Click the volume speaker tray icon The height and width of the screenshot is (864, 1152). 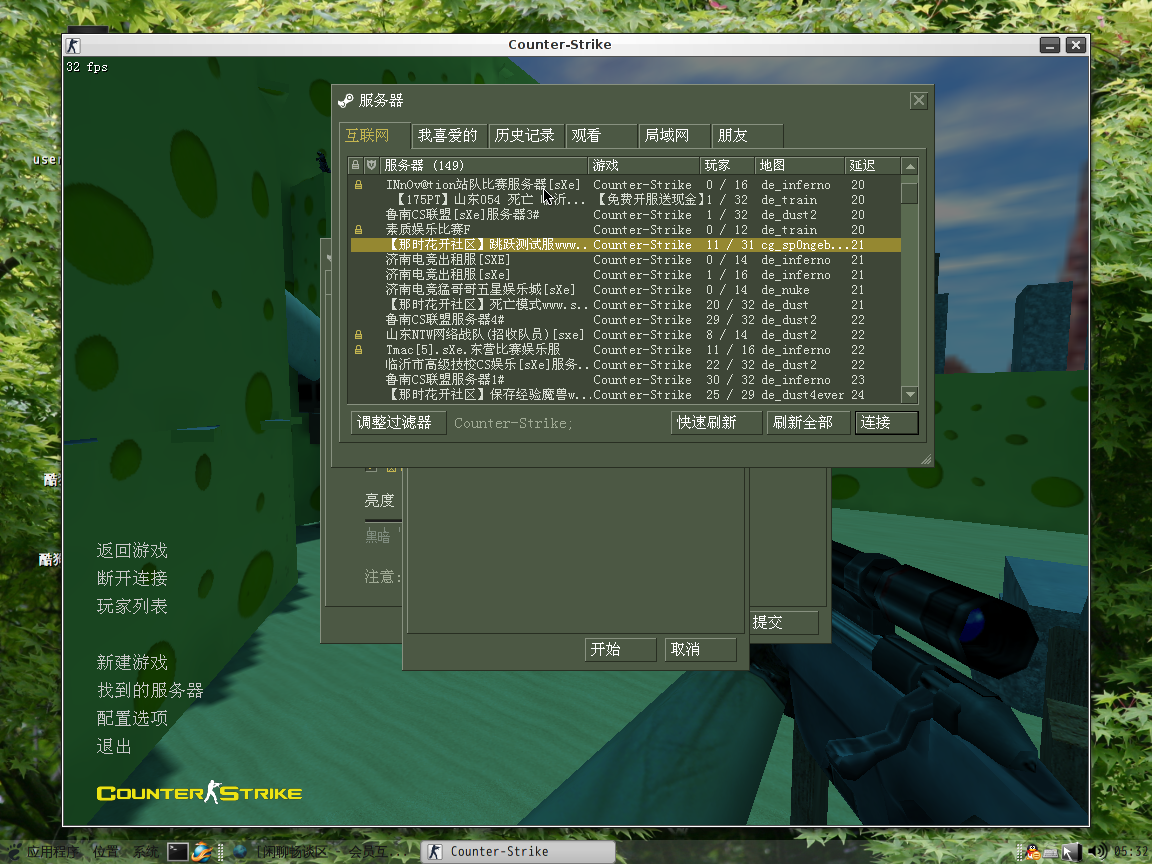tap(1096, 852)
